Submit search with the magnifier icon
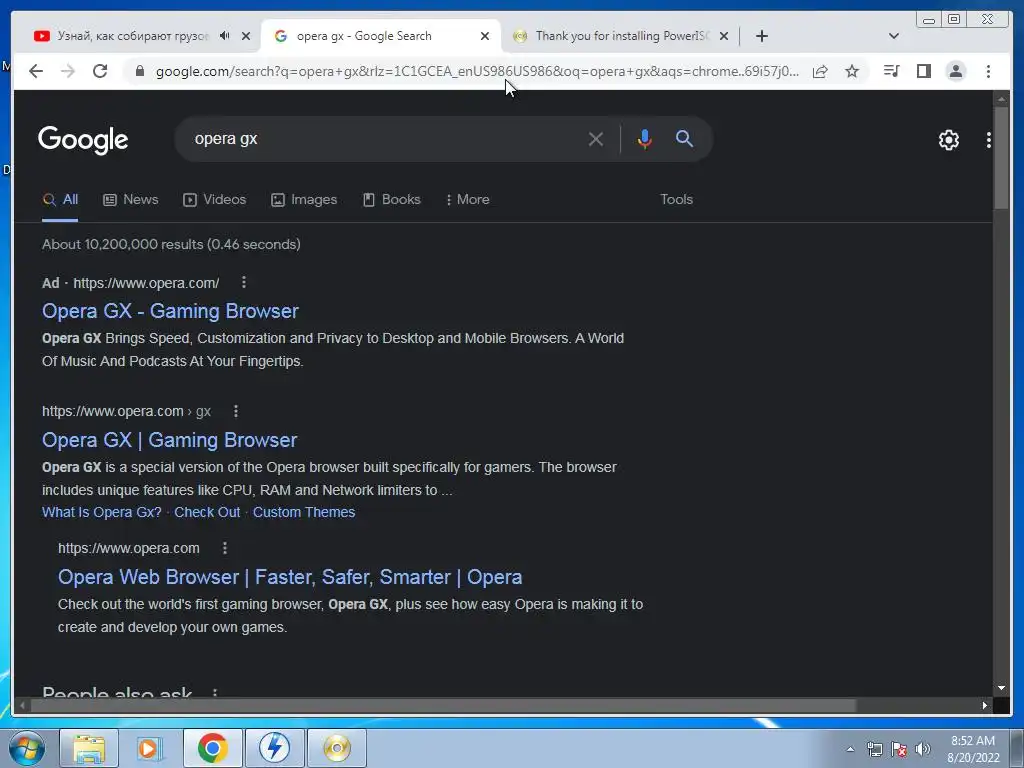Screen dimensions: 1024x768 [684, 138]
